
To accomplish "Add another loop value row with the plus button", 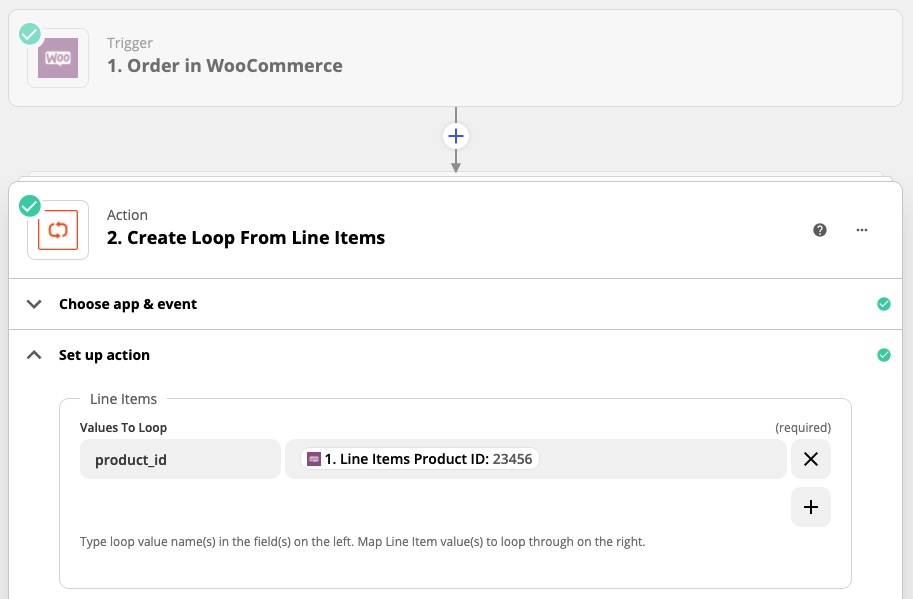I will [811, 507].
